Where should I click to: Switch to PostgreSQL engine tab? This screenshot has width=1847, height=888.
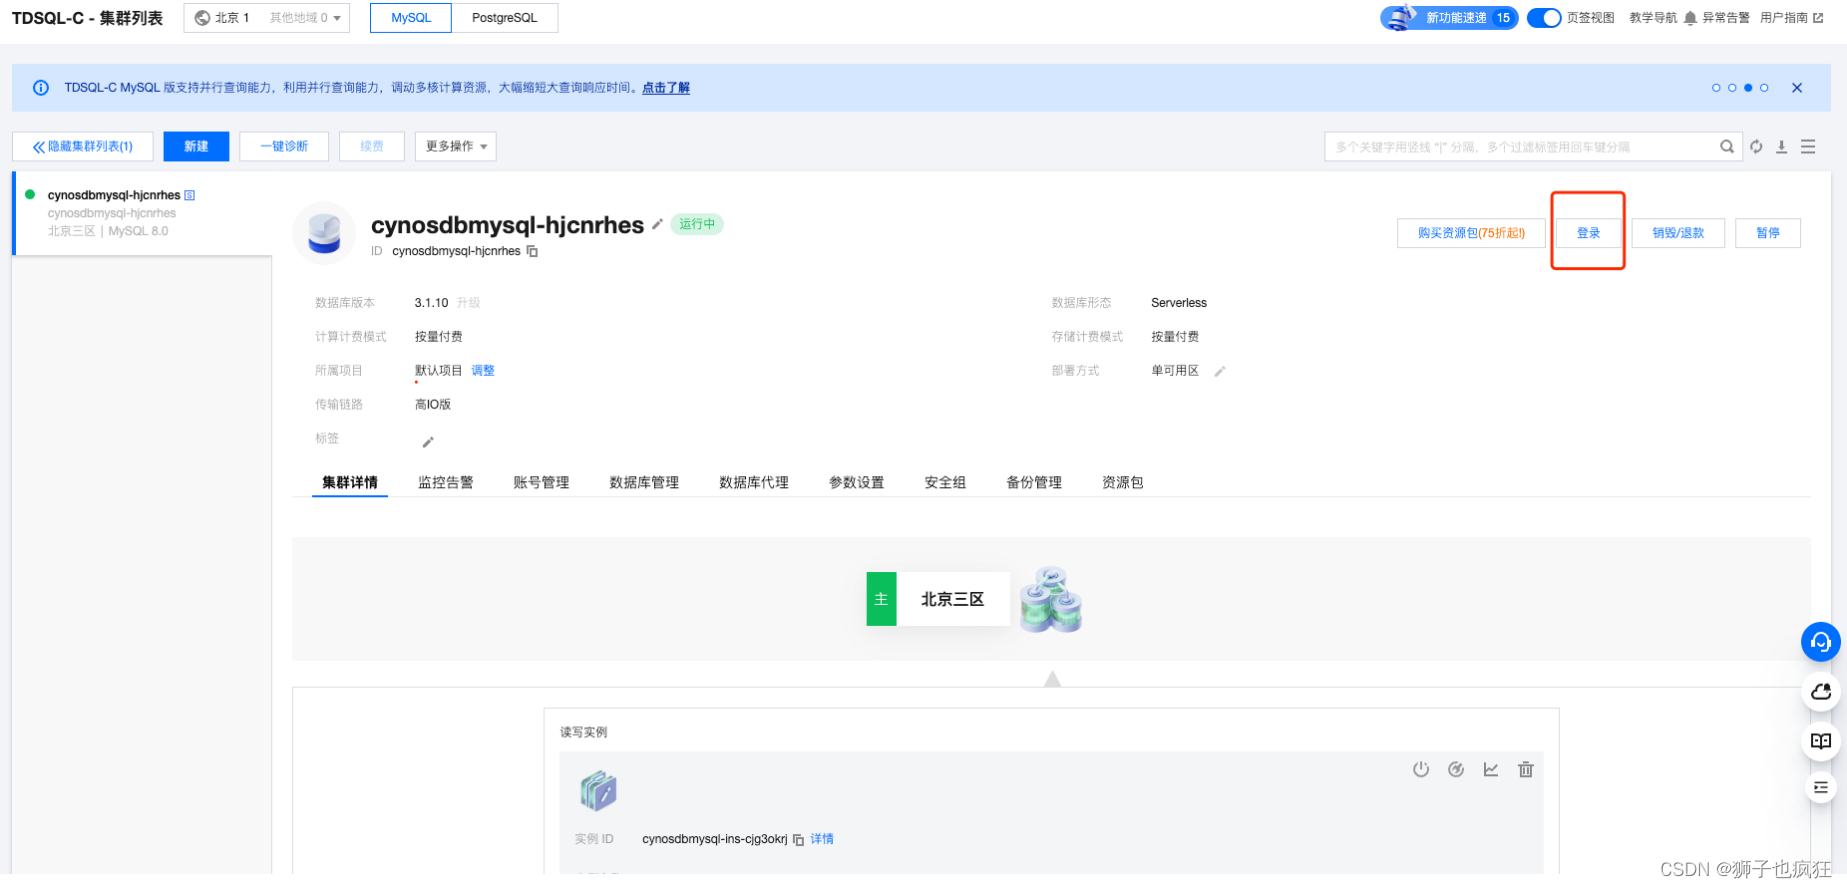click(505, 18)
